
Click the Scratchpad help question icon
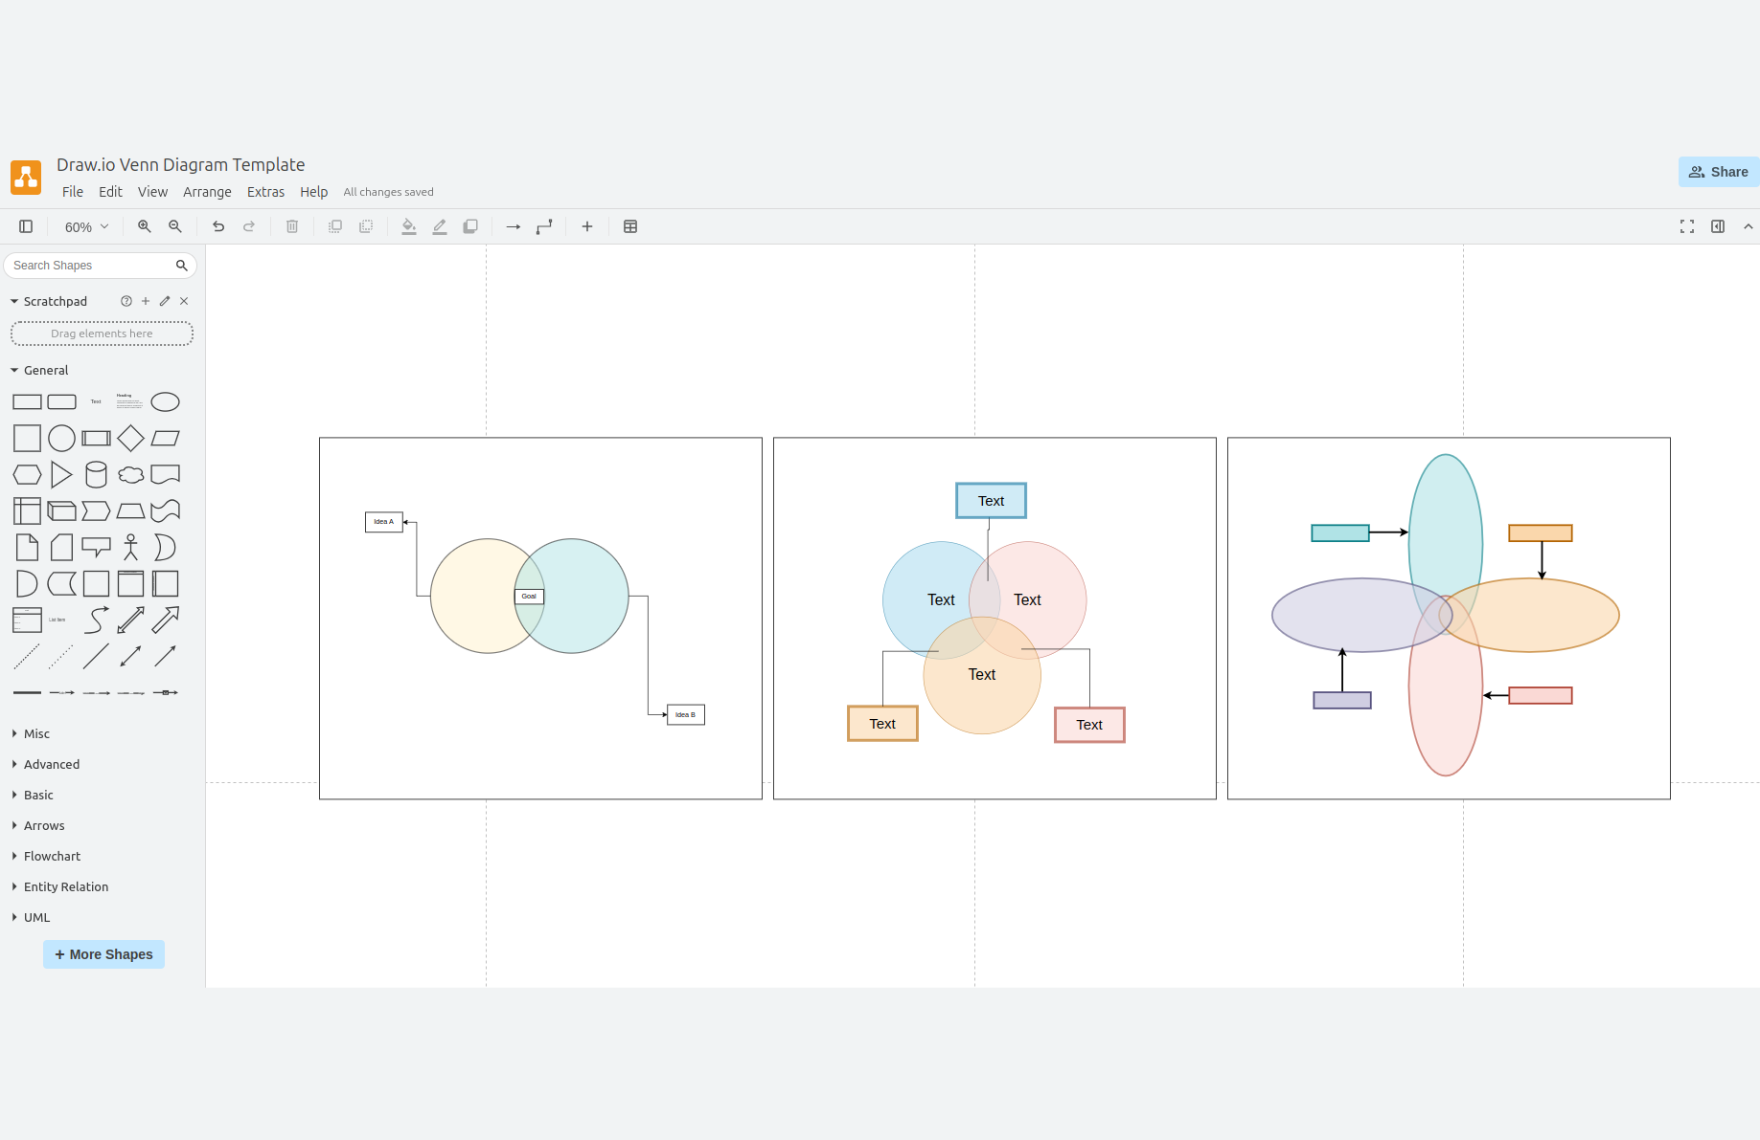pos(126,301)
